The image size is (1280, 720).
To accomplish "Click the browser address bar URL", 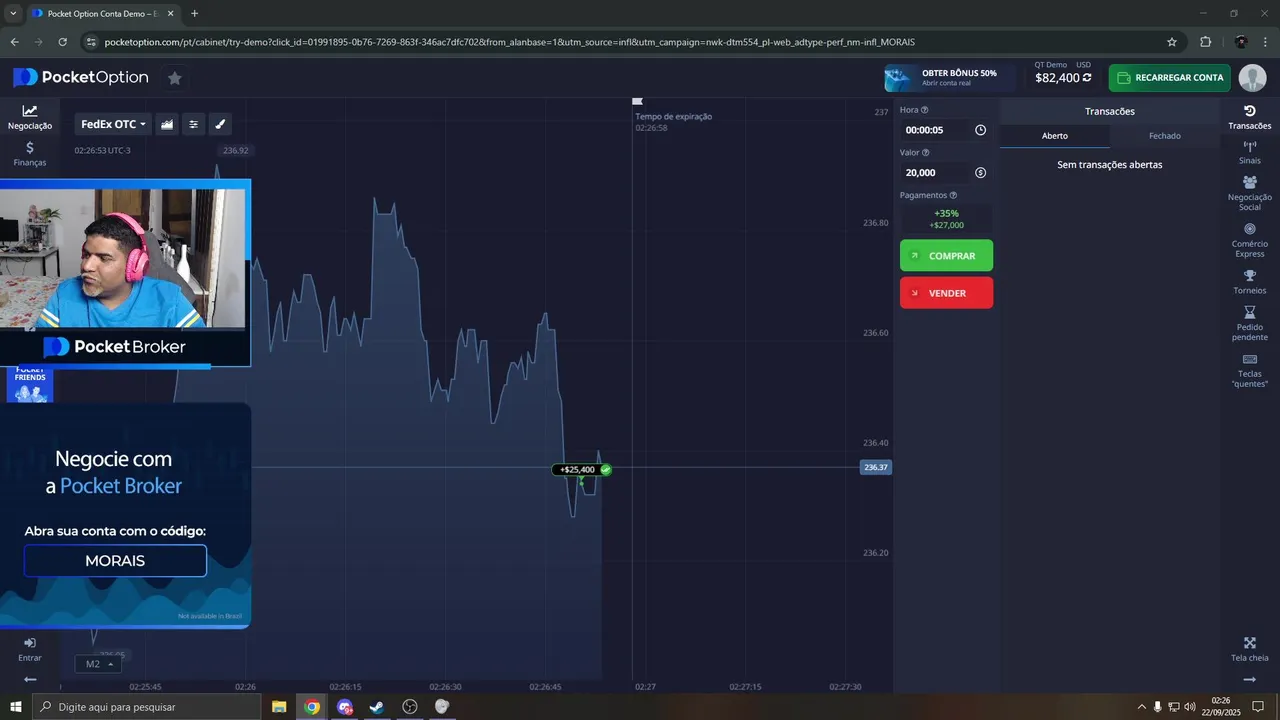I will pyautogui.click(x=509, y=42).
